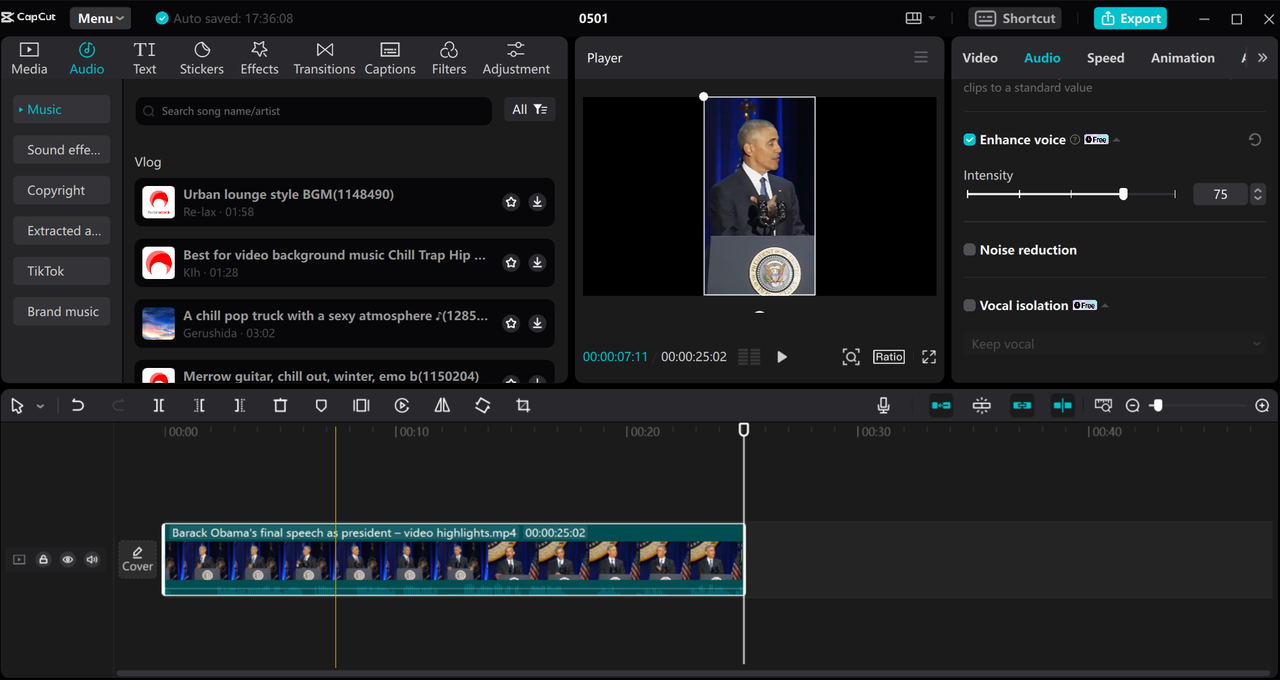
Task: Click the Cover button
Action: 137,560
